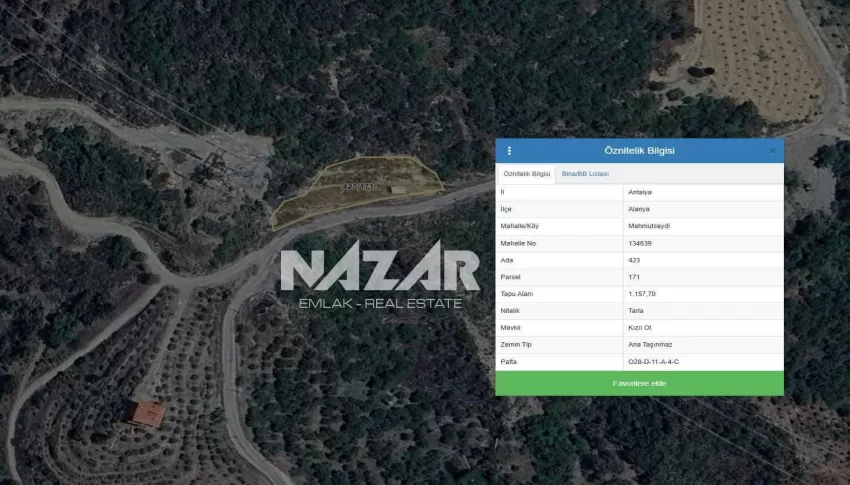Click the Nitelik value Tarla
This screenshot has height=485, width=850.
point(636,311)
